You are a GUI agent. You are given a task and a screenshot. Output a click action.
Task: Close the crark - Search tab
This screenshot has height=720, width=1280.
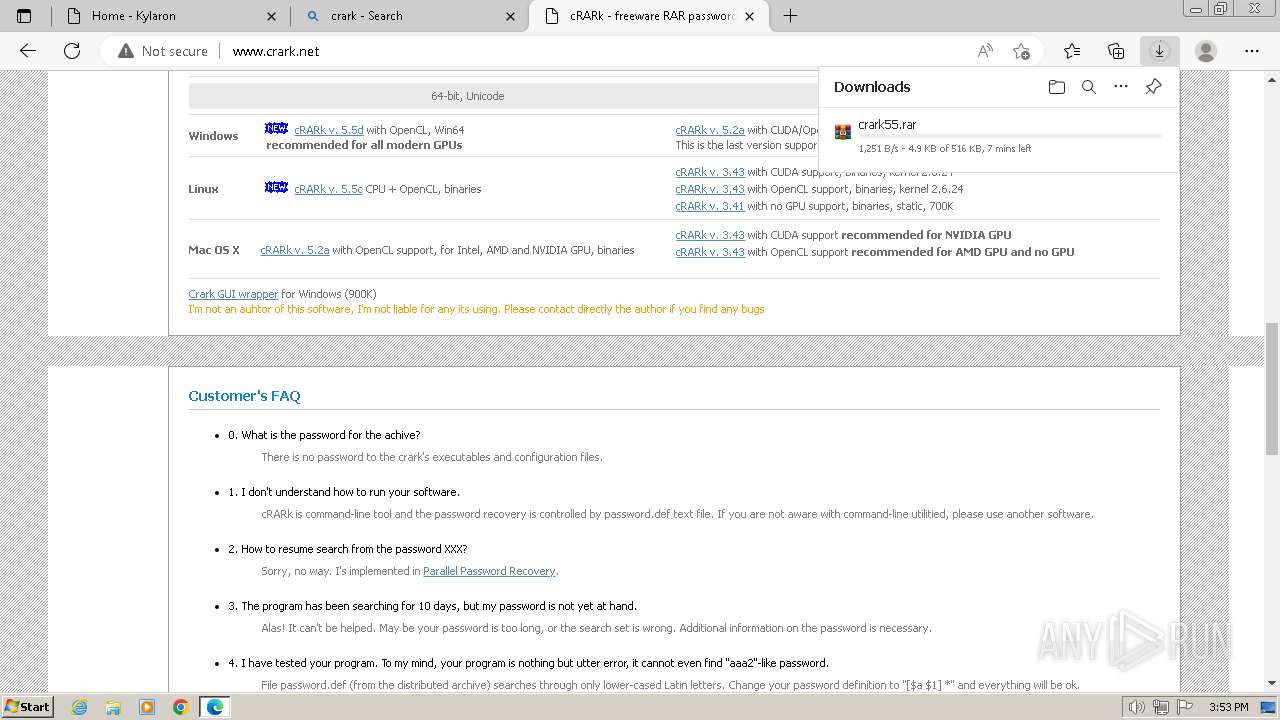pos(511,16)
